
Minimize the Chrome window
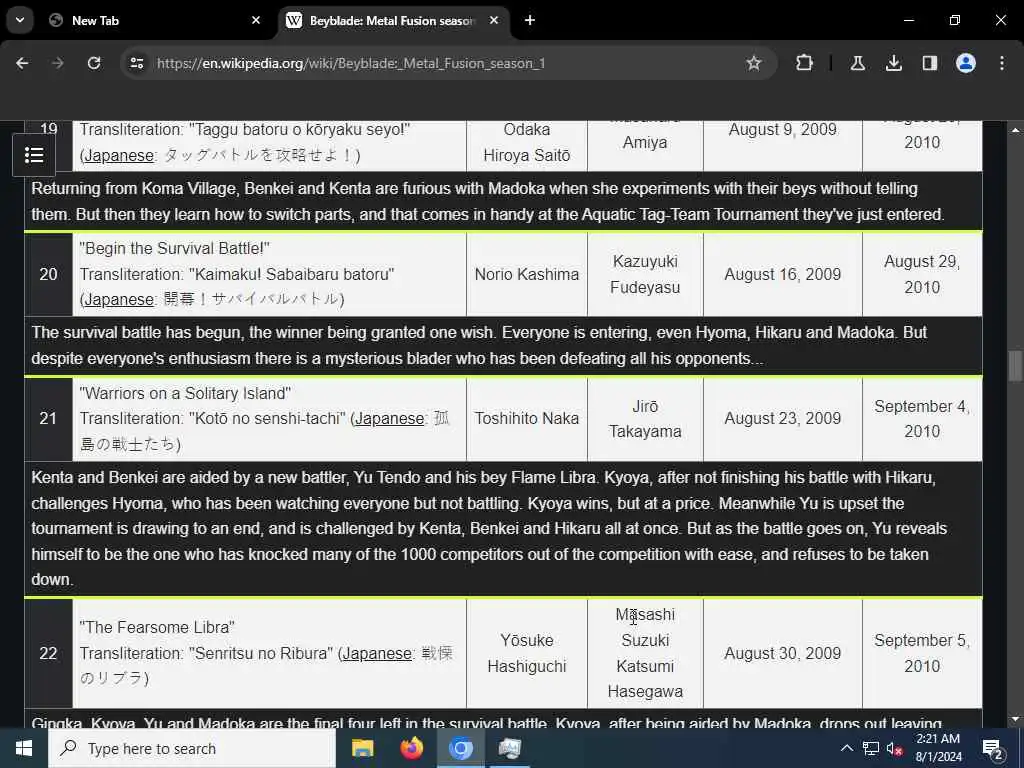coord(908,20)
